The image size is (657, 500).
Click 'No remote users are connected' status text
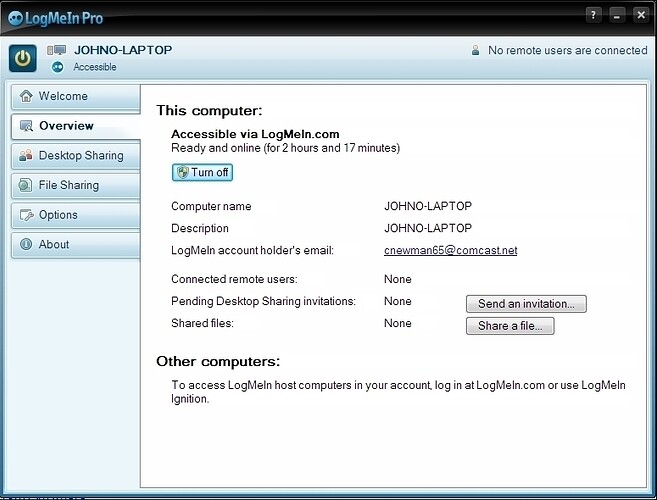point(567,51)
